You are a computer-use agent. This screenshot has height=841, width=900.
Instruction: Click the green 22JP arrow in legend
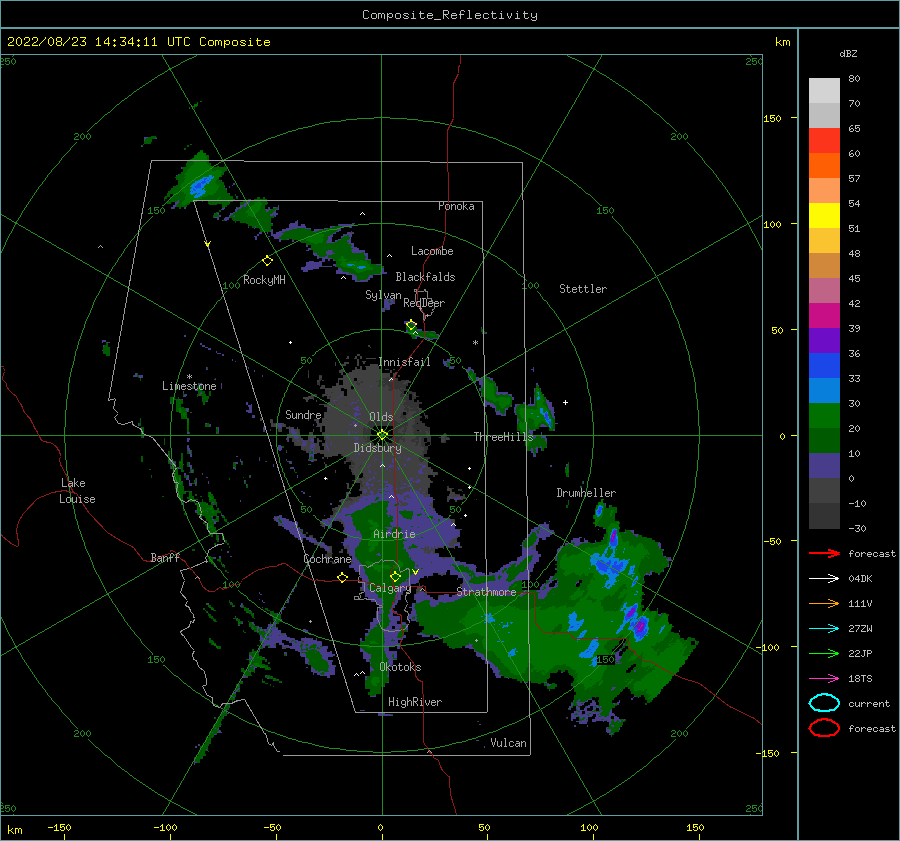(824, 653)
